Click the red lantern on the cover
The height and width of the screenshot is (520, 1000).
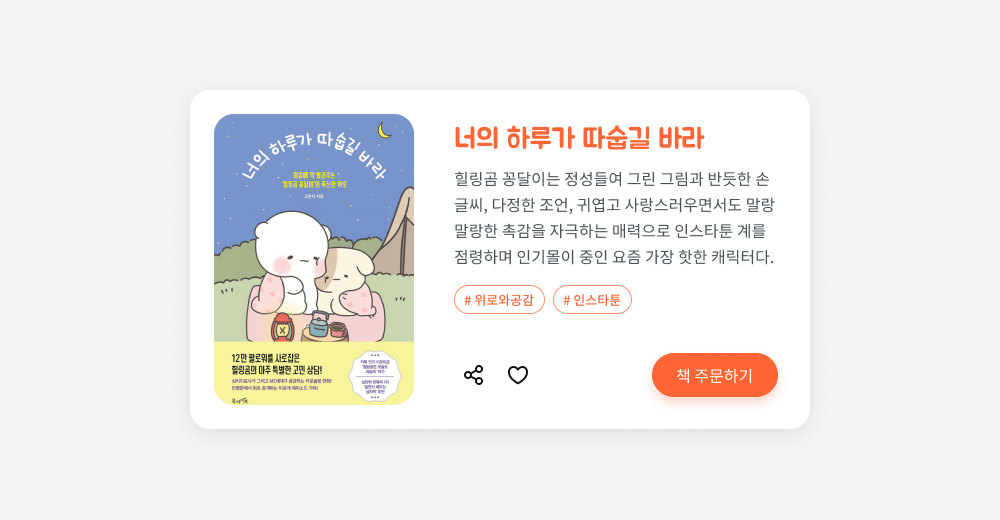(282, 328)
